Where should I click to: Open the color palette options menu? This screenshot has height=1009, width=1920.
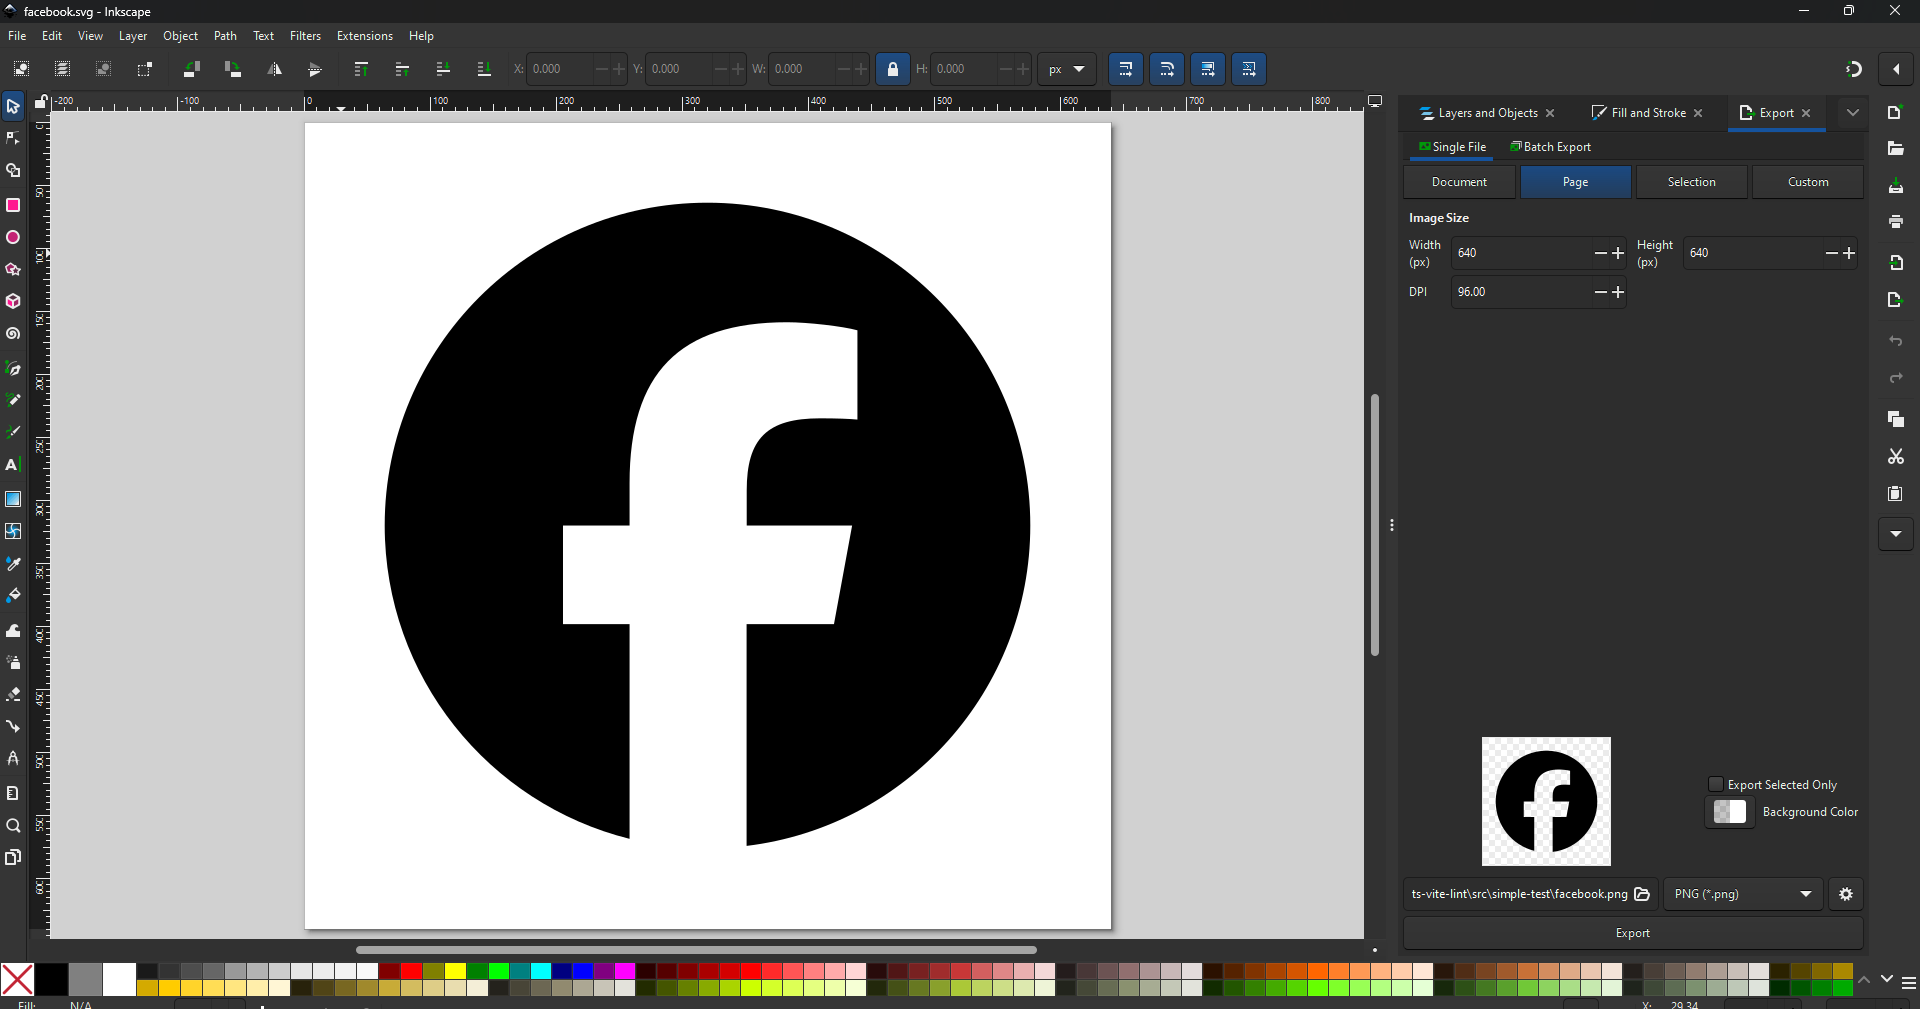1908,983
